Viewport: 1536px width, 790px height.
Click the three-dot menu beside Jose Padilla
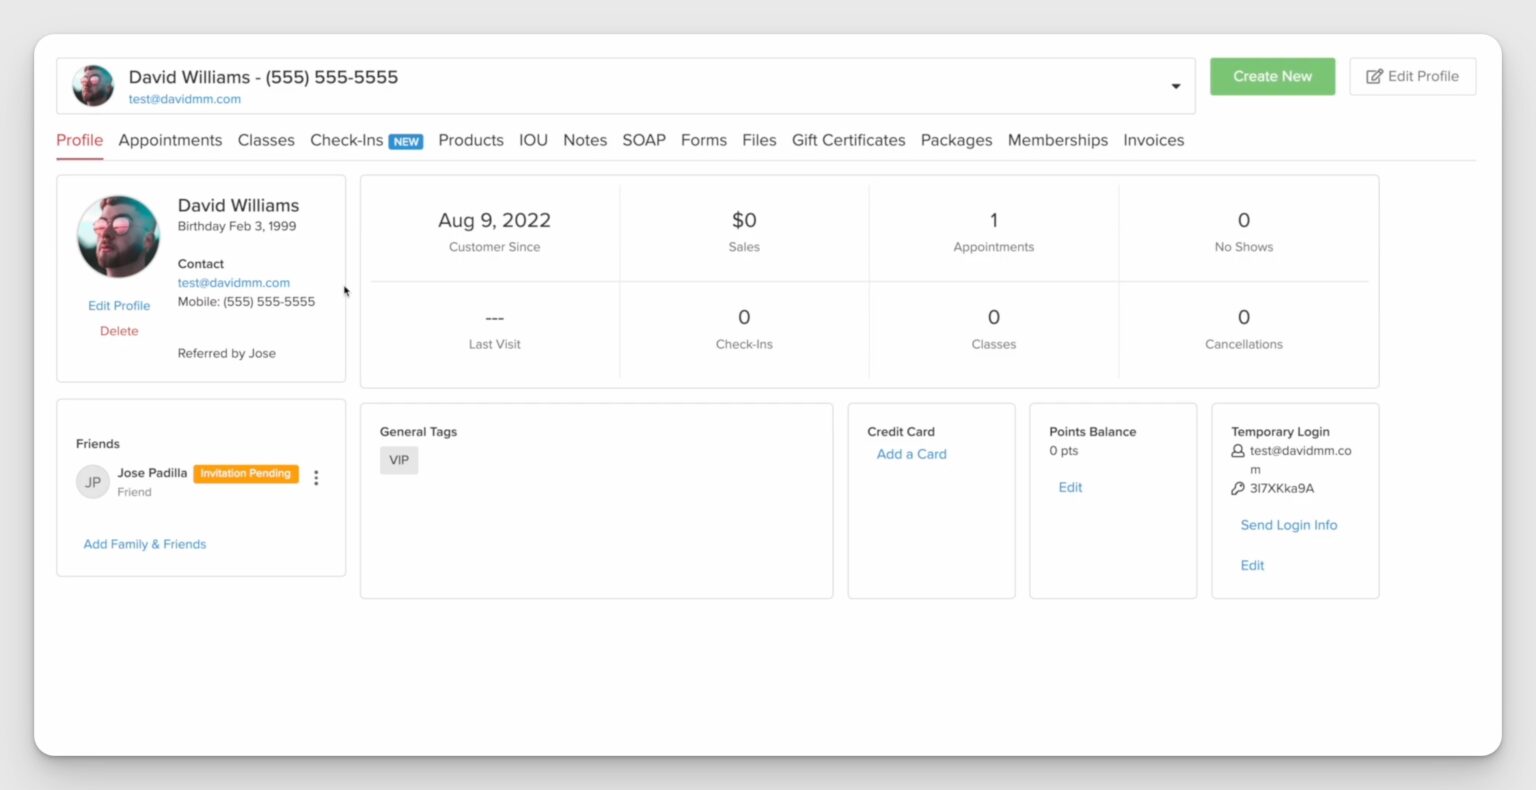click(x=316, y=478)
